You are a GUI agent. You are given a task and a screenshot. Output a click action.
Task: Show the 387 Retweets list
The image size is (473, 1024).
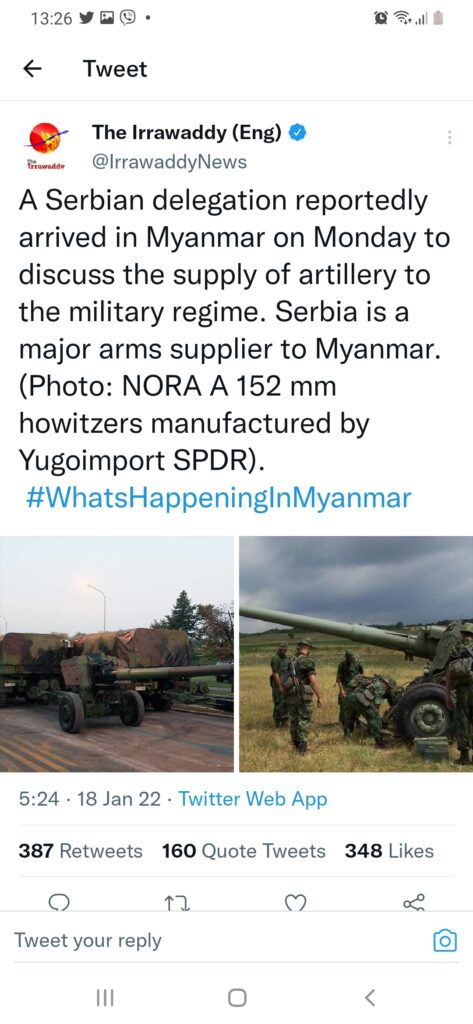tap(80, 851)
